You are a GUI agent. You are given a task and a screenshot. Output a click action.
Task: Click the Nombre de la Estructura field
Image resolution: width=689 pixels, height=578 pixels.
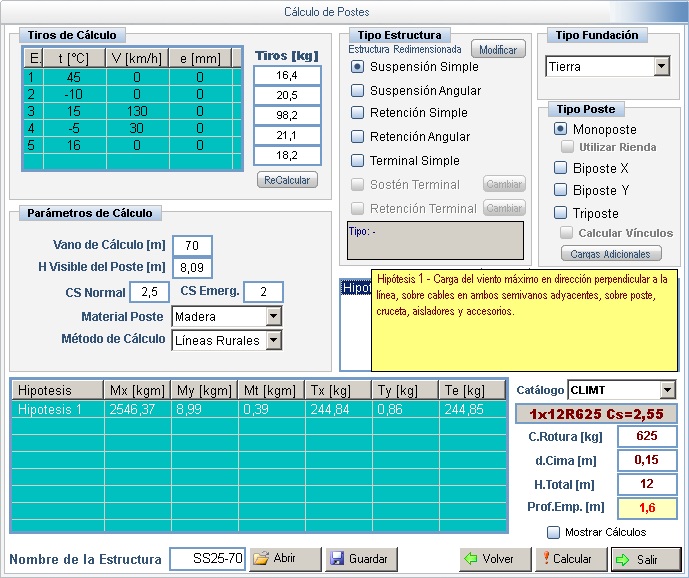(x=207, y=559)
